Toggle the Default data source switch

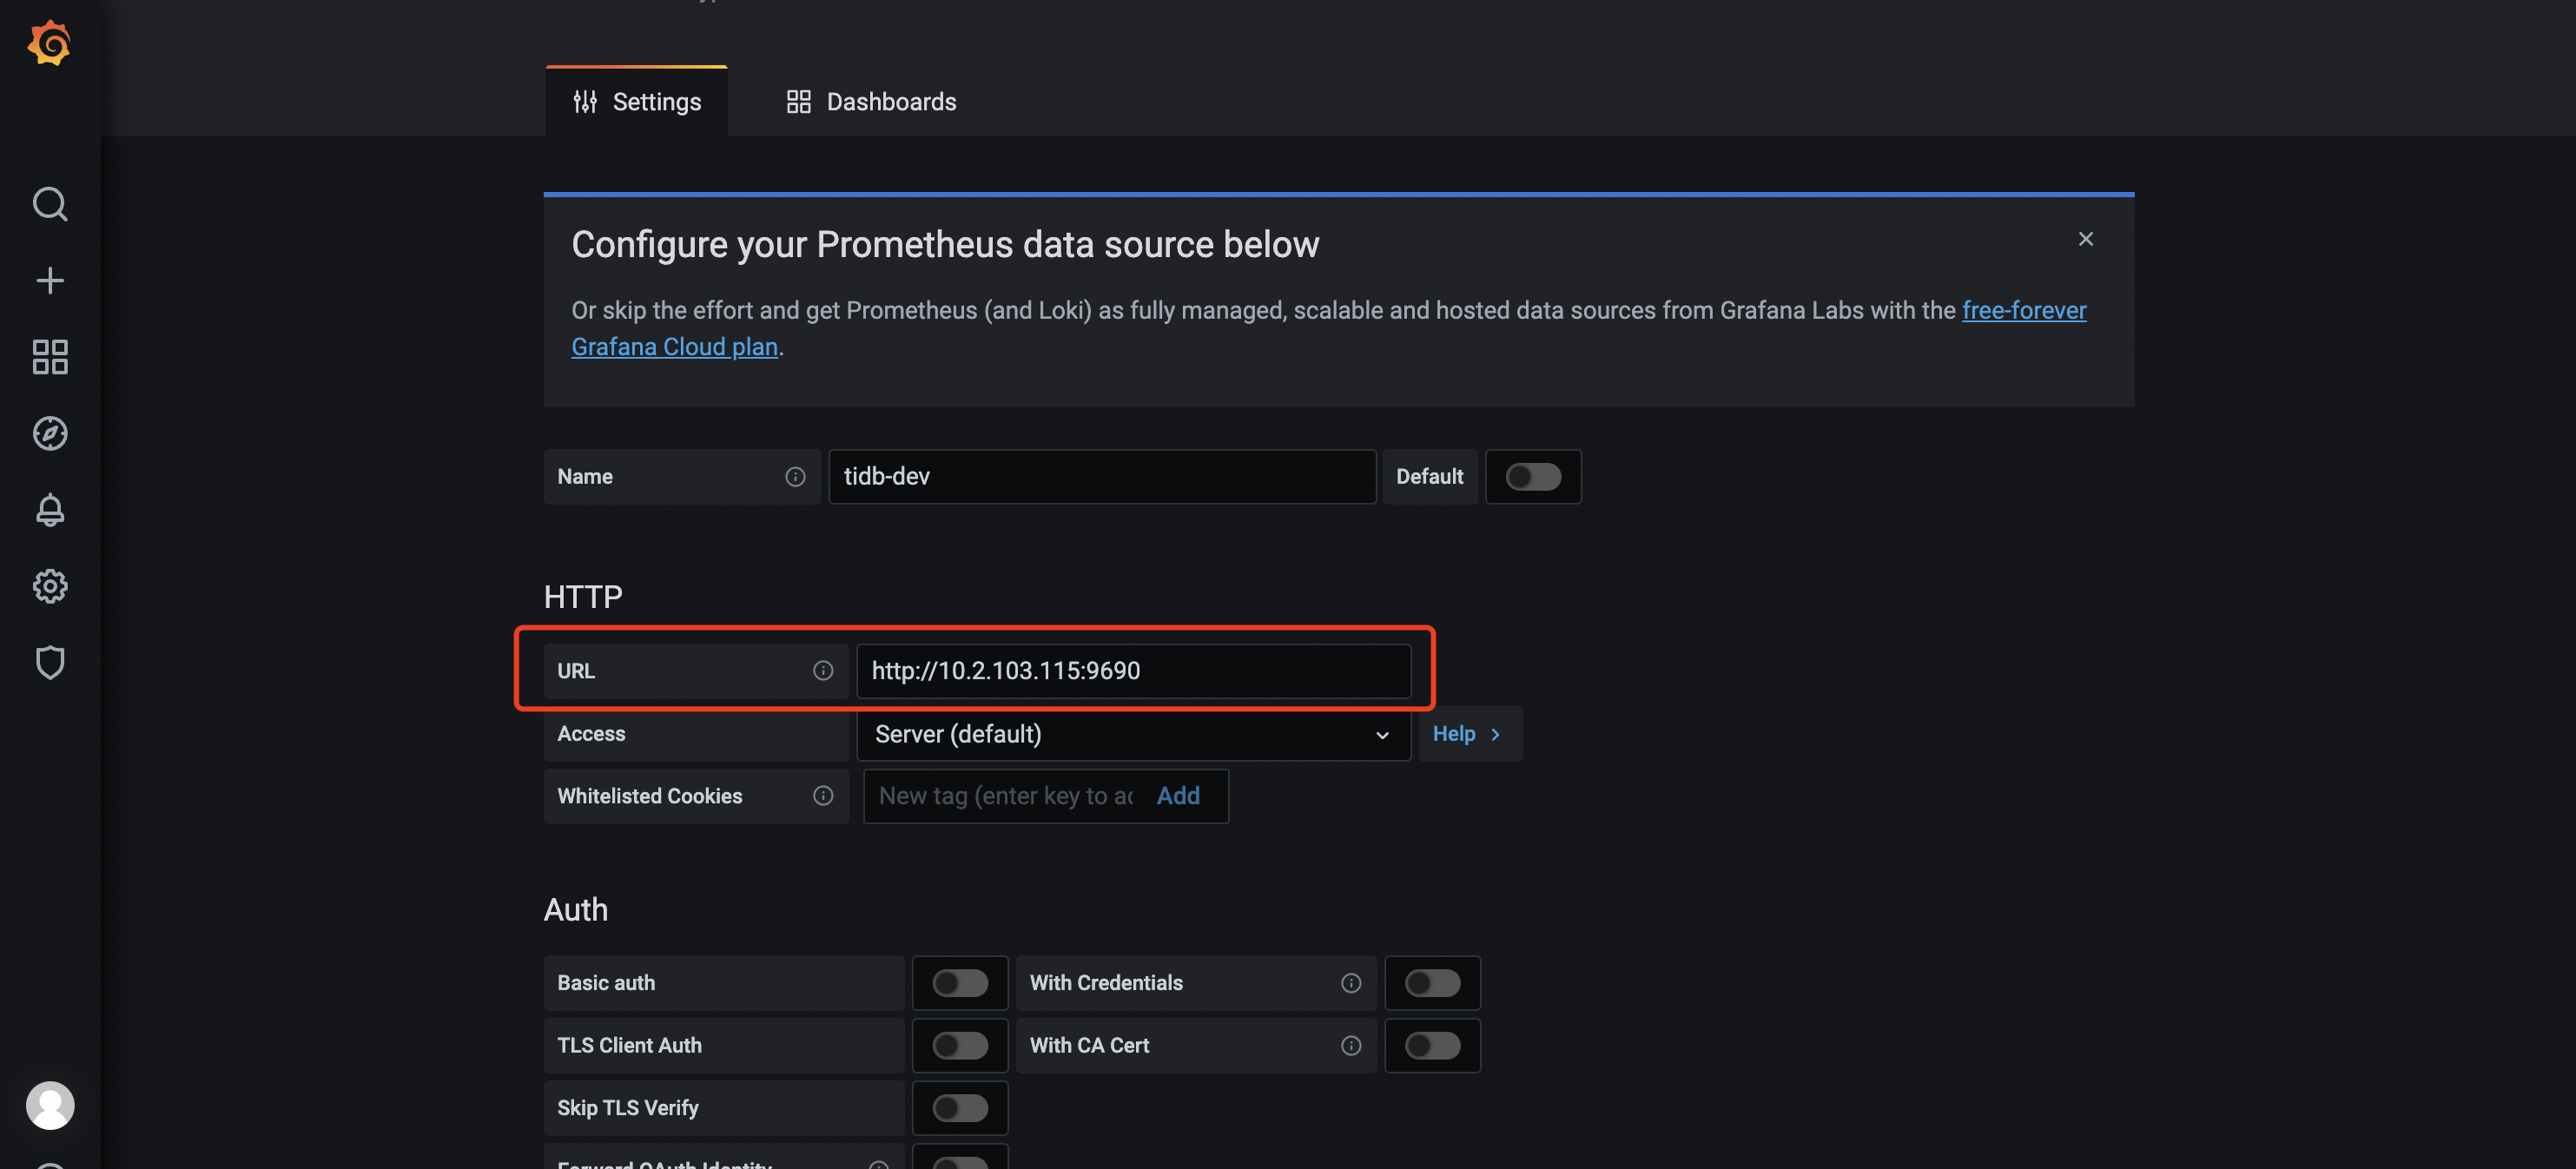click(1532, 477)
